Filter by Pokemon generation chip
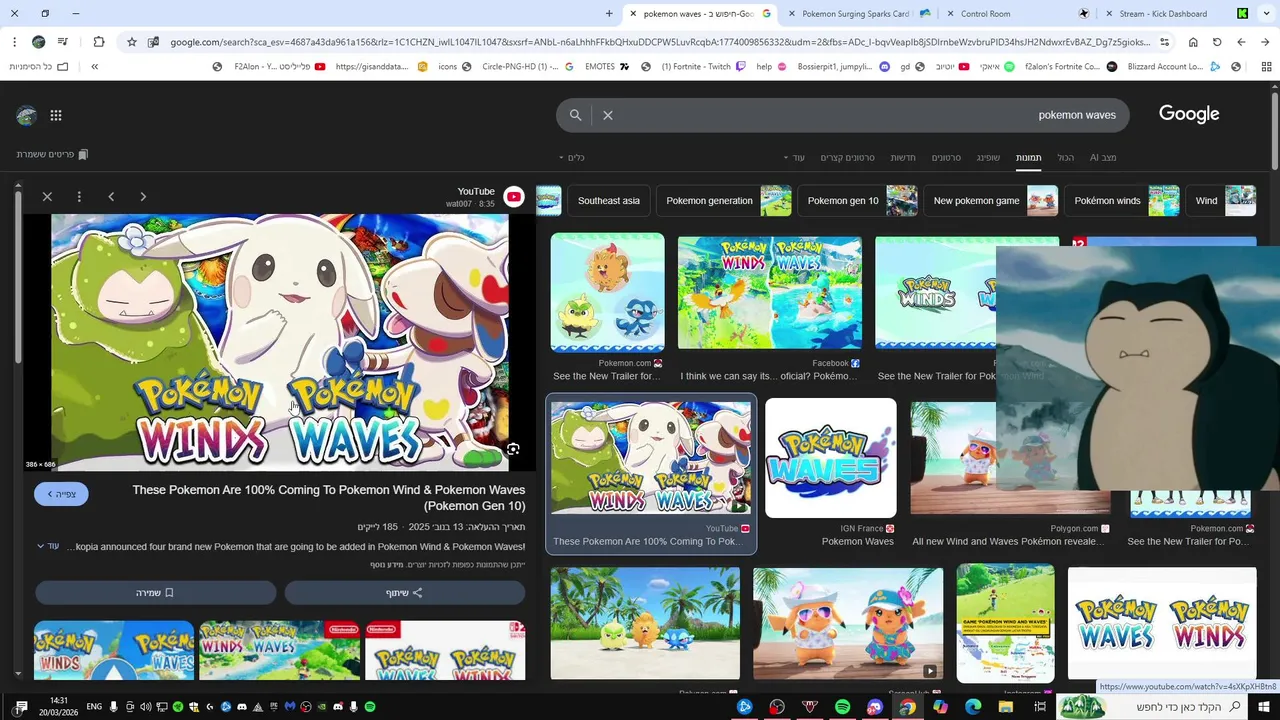The image size is (1280, 720). (724, 201)
